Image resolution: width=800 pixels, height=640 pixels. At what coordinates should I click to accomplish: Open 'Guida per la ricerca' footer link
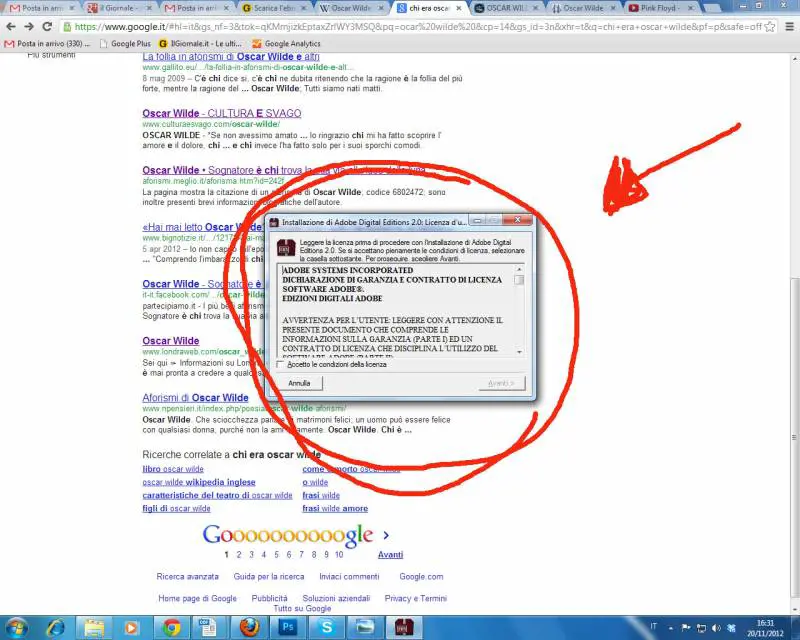pos(269,577)
